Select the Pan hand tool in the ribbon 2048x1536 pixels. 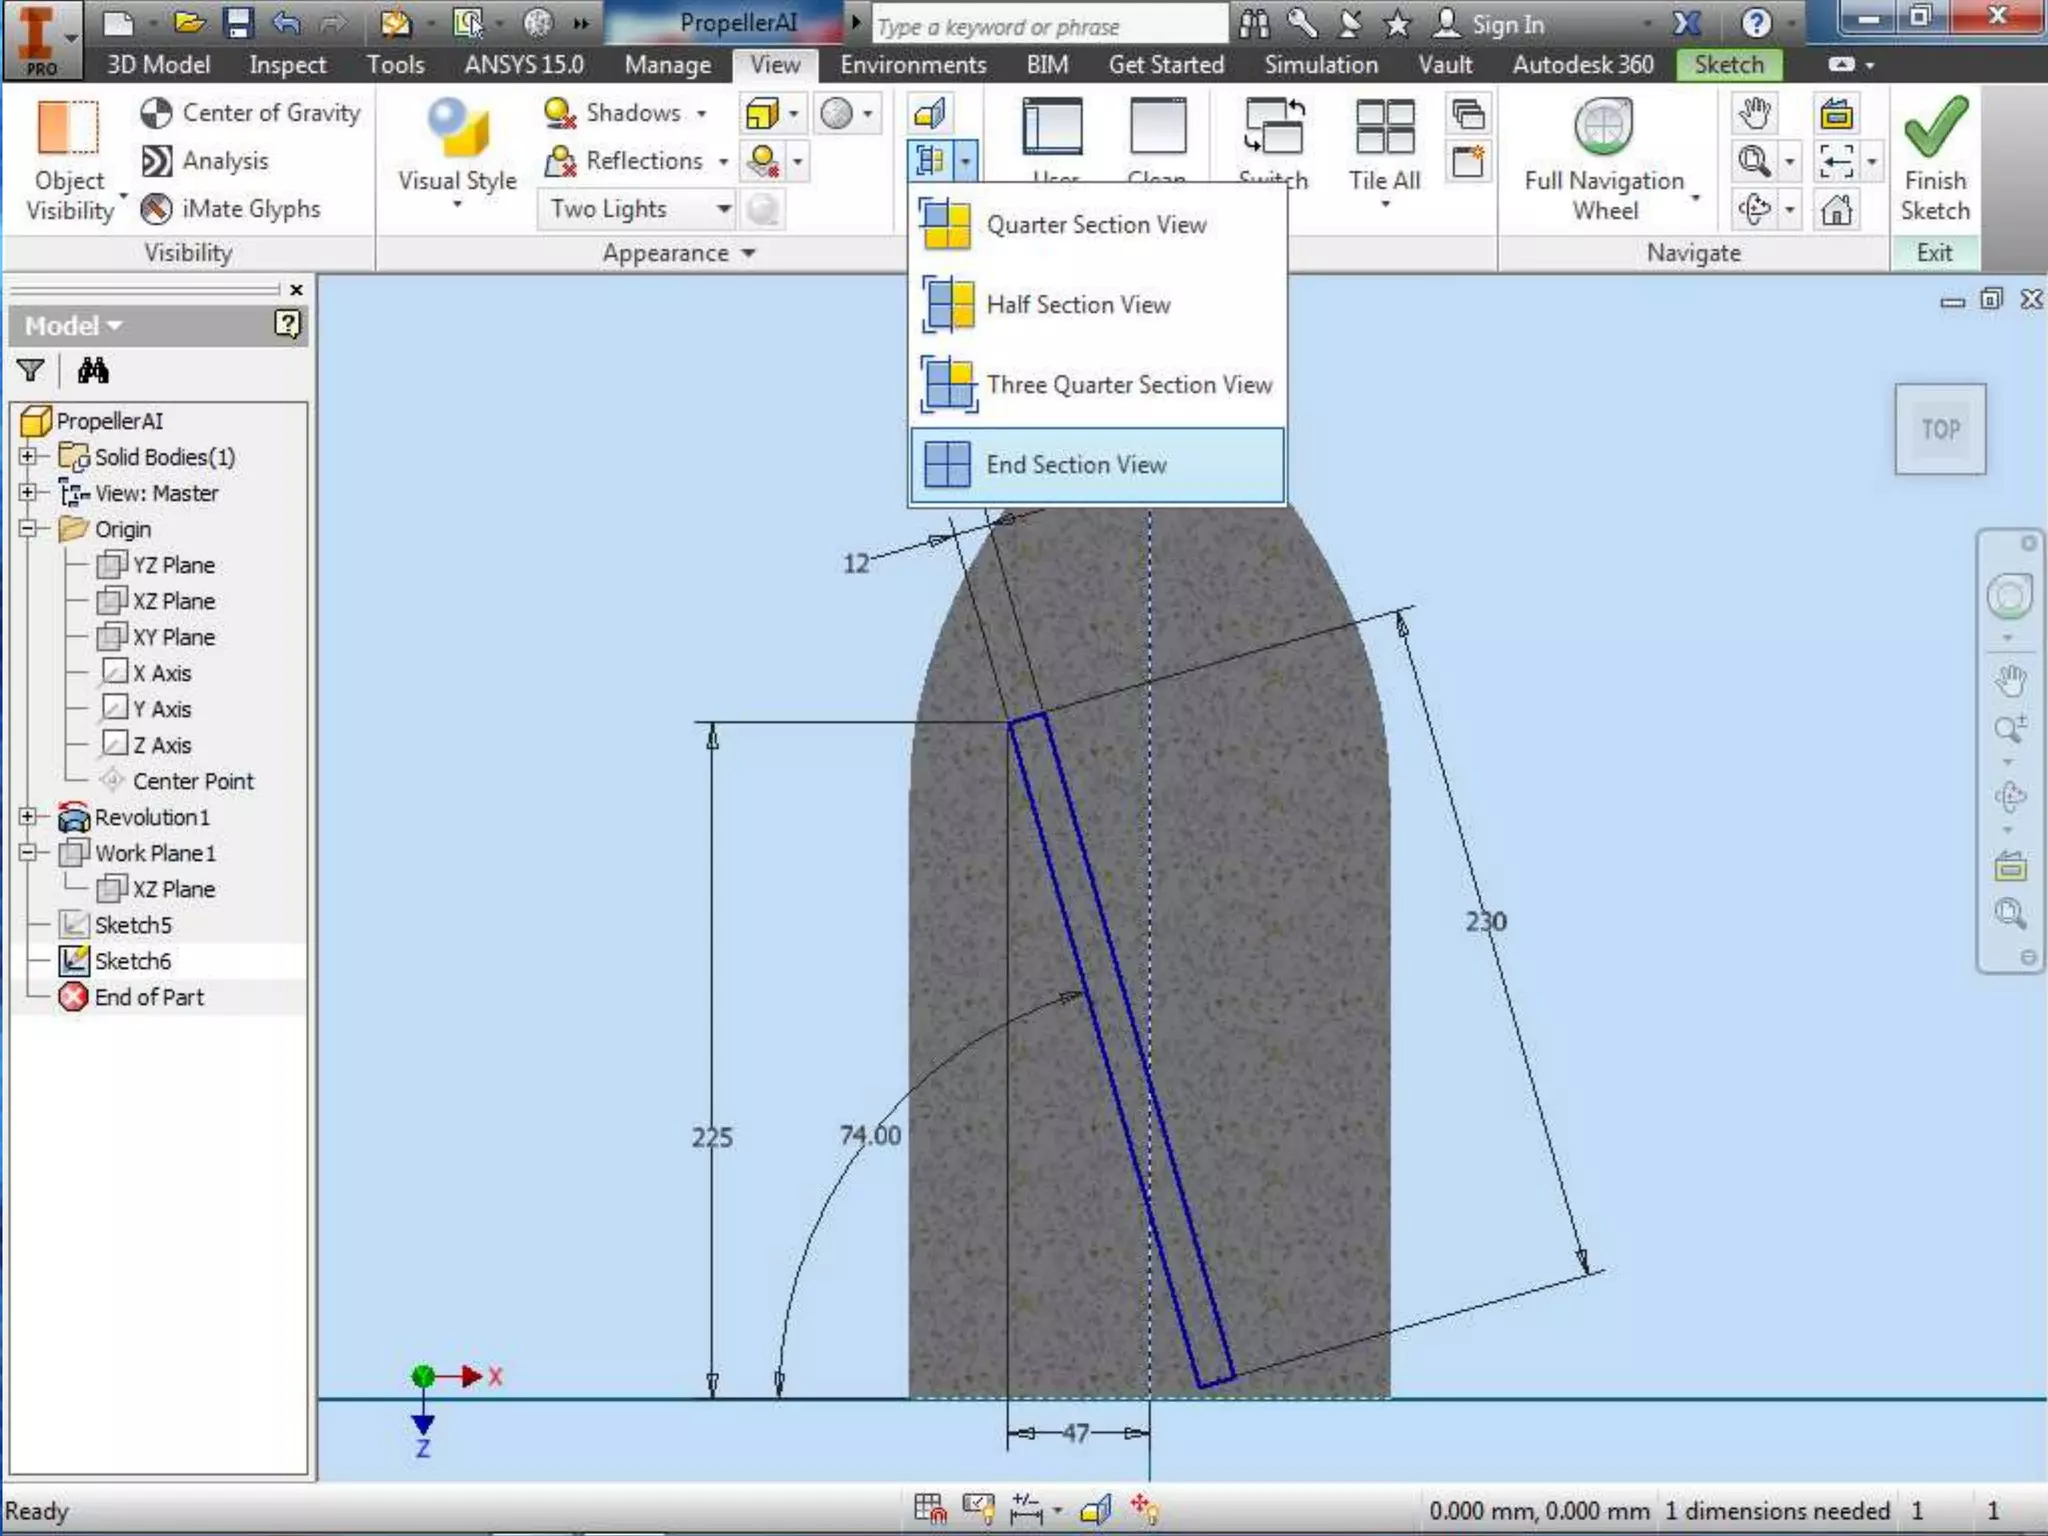[x=1754, y=113]
